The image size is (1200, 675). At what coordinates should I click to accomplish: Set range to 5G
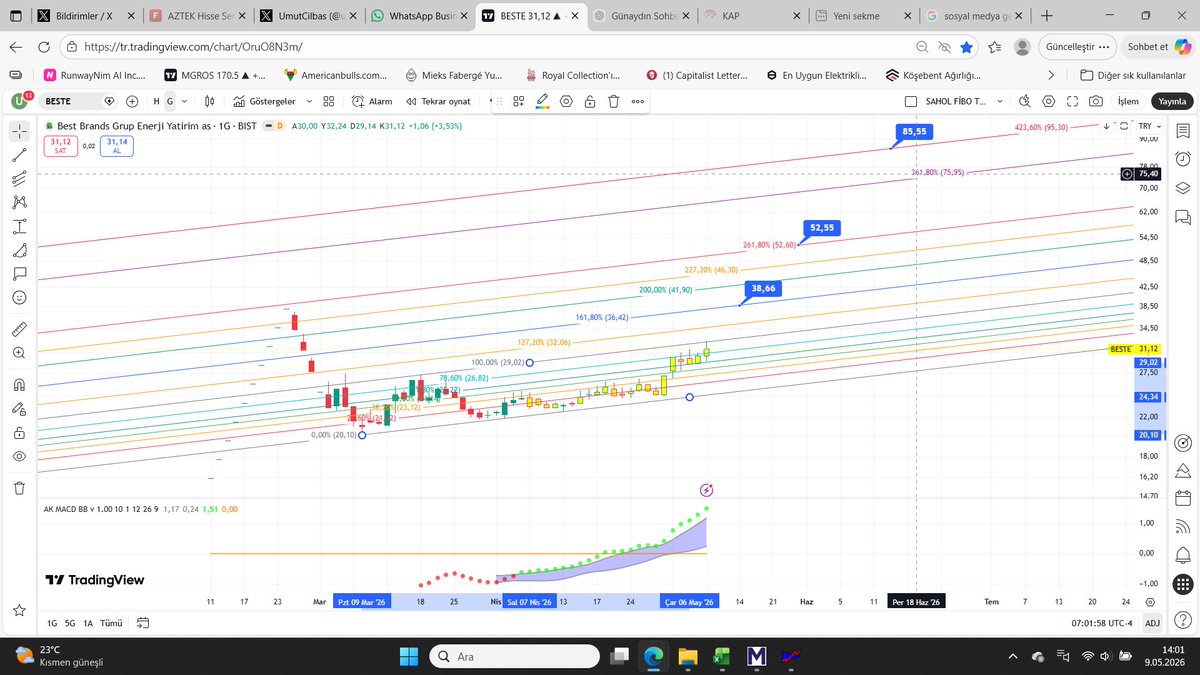tap(69, 622)
